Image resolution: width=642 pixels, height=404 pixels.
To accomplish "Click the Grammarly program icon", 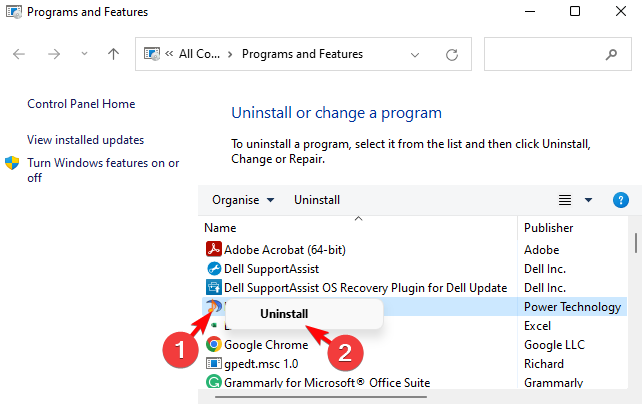I will click(213, 382).
